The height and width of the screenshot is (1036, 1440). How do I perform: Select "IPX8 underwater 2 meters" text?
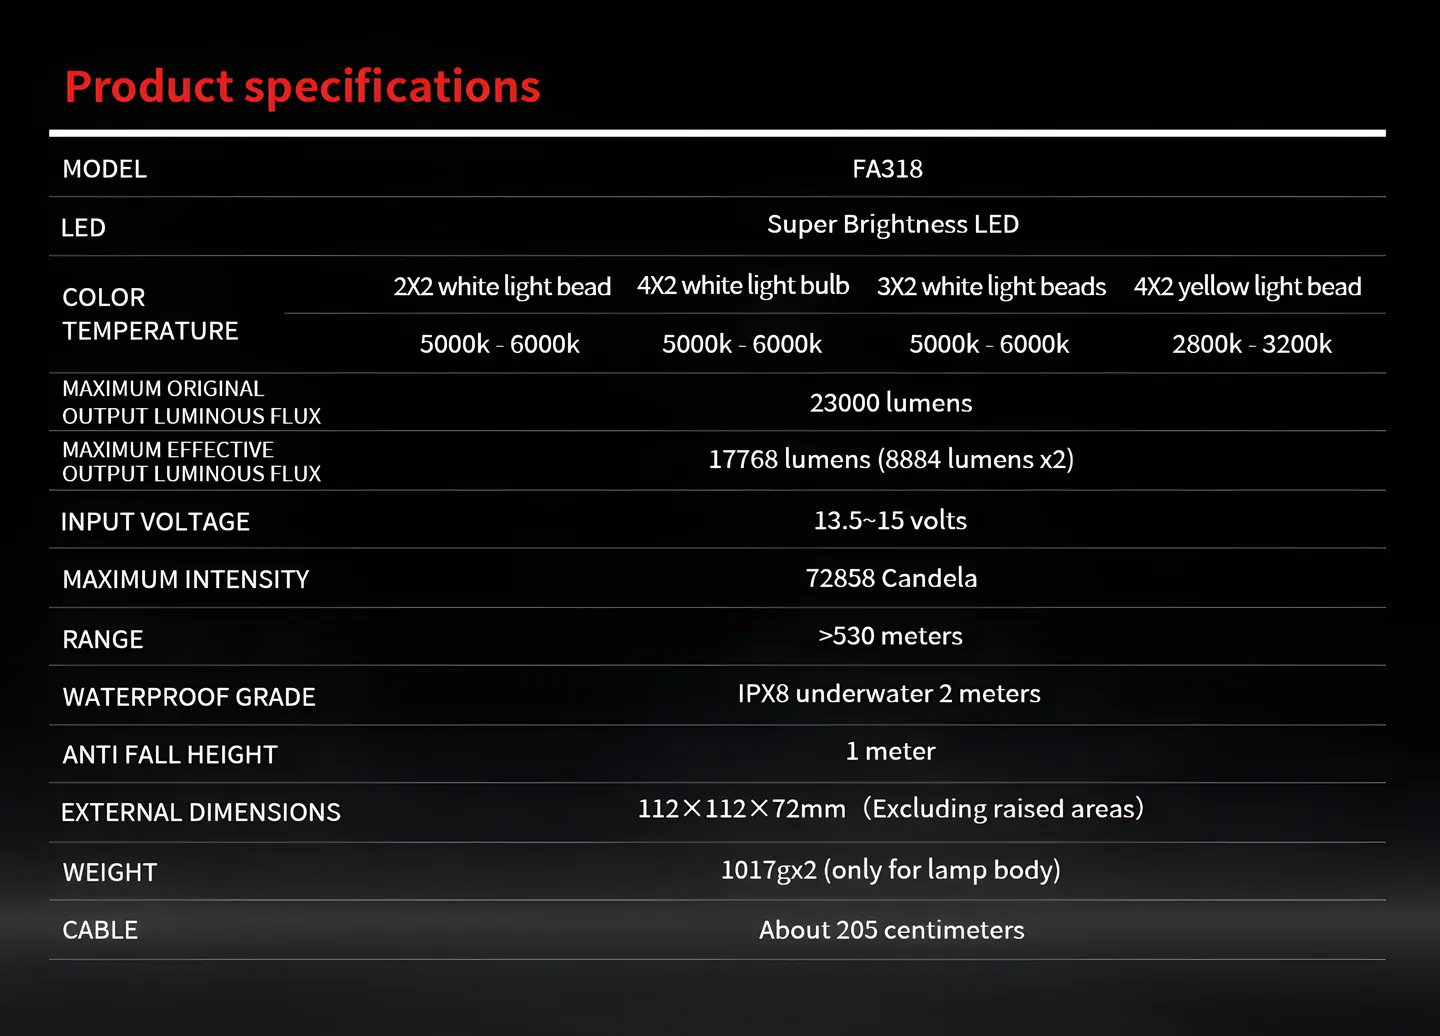pyautogui.click(x=889, y=694)
